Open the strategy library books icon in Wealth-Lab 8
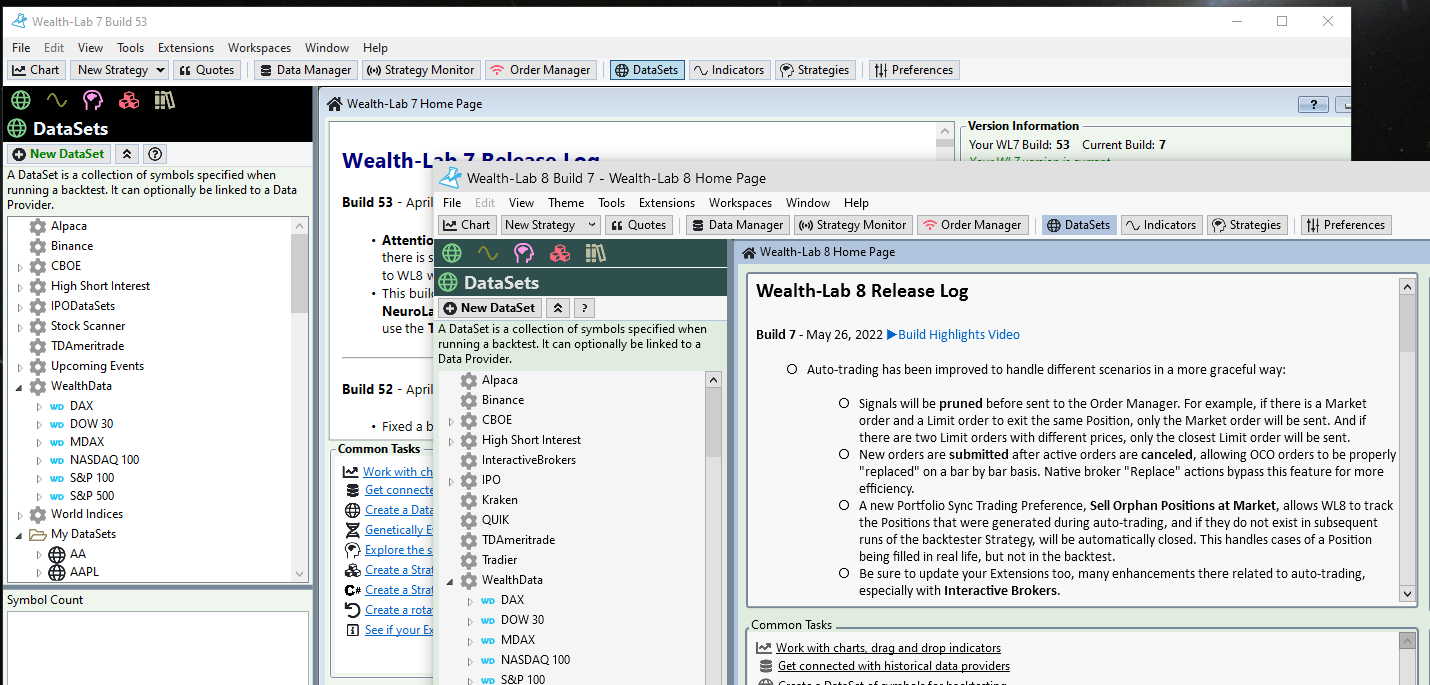This screenshot has width=1430, height=685. tap(596, 253)
